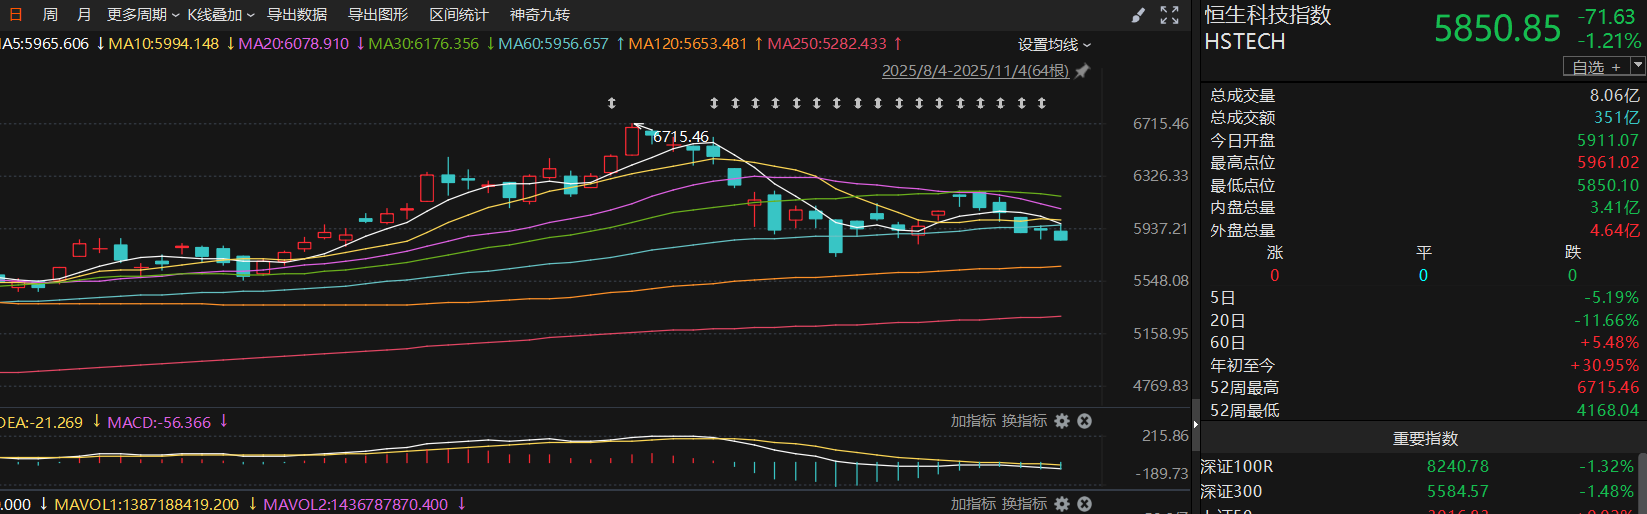
Task: Close the MAVOL volume indicator panel
Action: [1084, 504]
